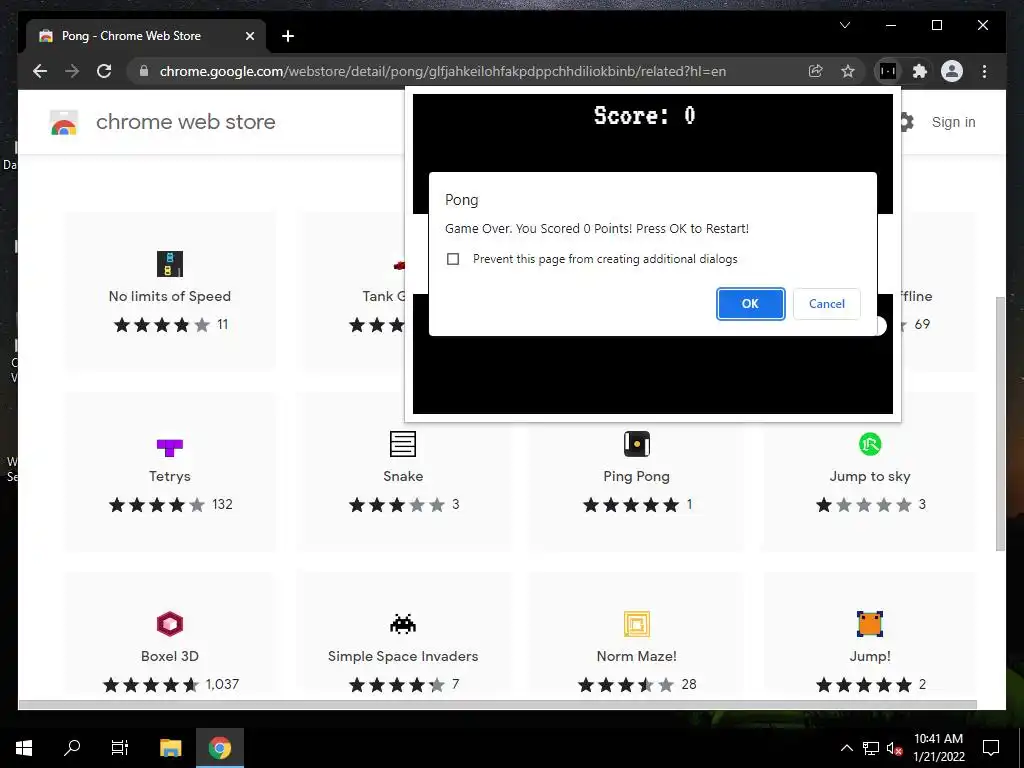Open Windows taskbar search

coord(72,748)
